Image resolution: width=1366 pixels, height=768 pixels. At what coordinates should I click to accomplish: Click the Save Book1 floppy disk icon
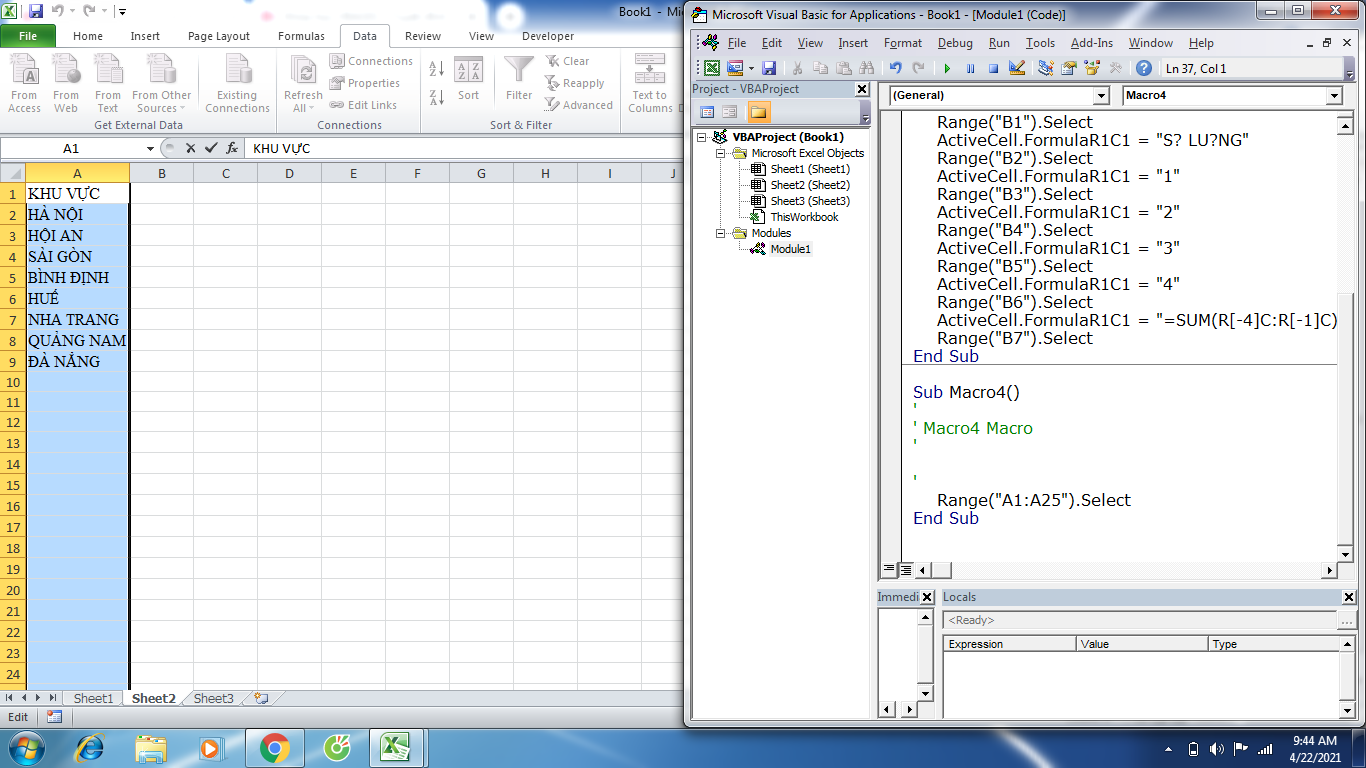click(769, 68)
